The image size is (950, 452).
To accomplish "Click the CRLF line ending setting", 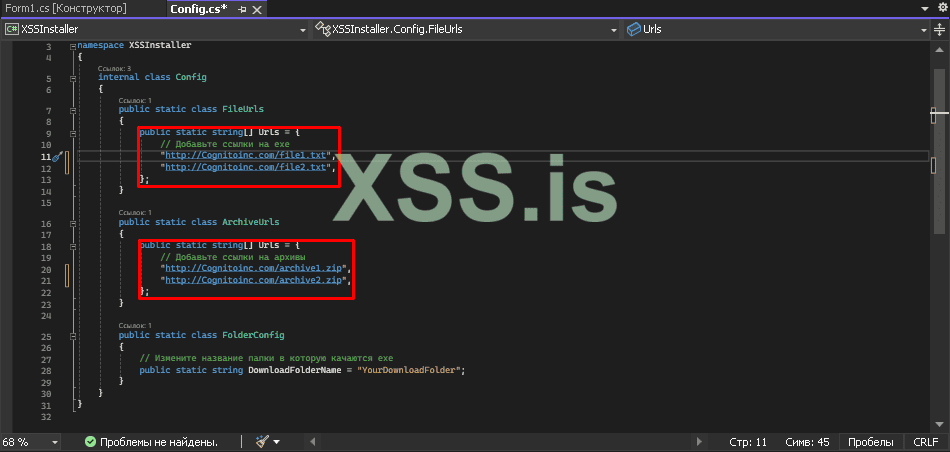I will click(x=925, y=442).
